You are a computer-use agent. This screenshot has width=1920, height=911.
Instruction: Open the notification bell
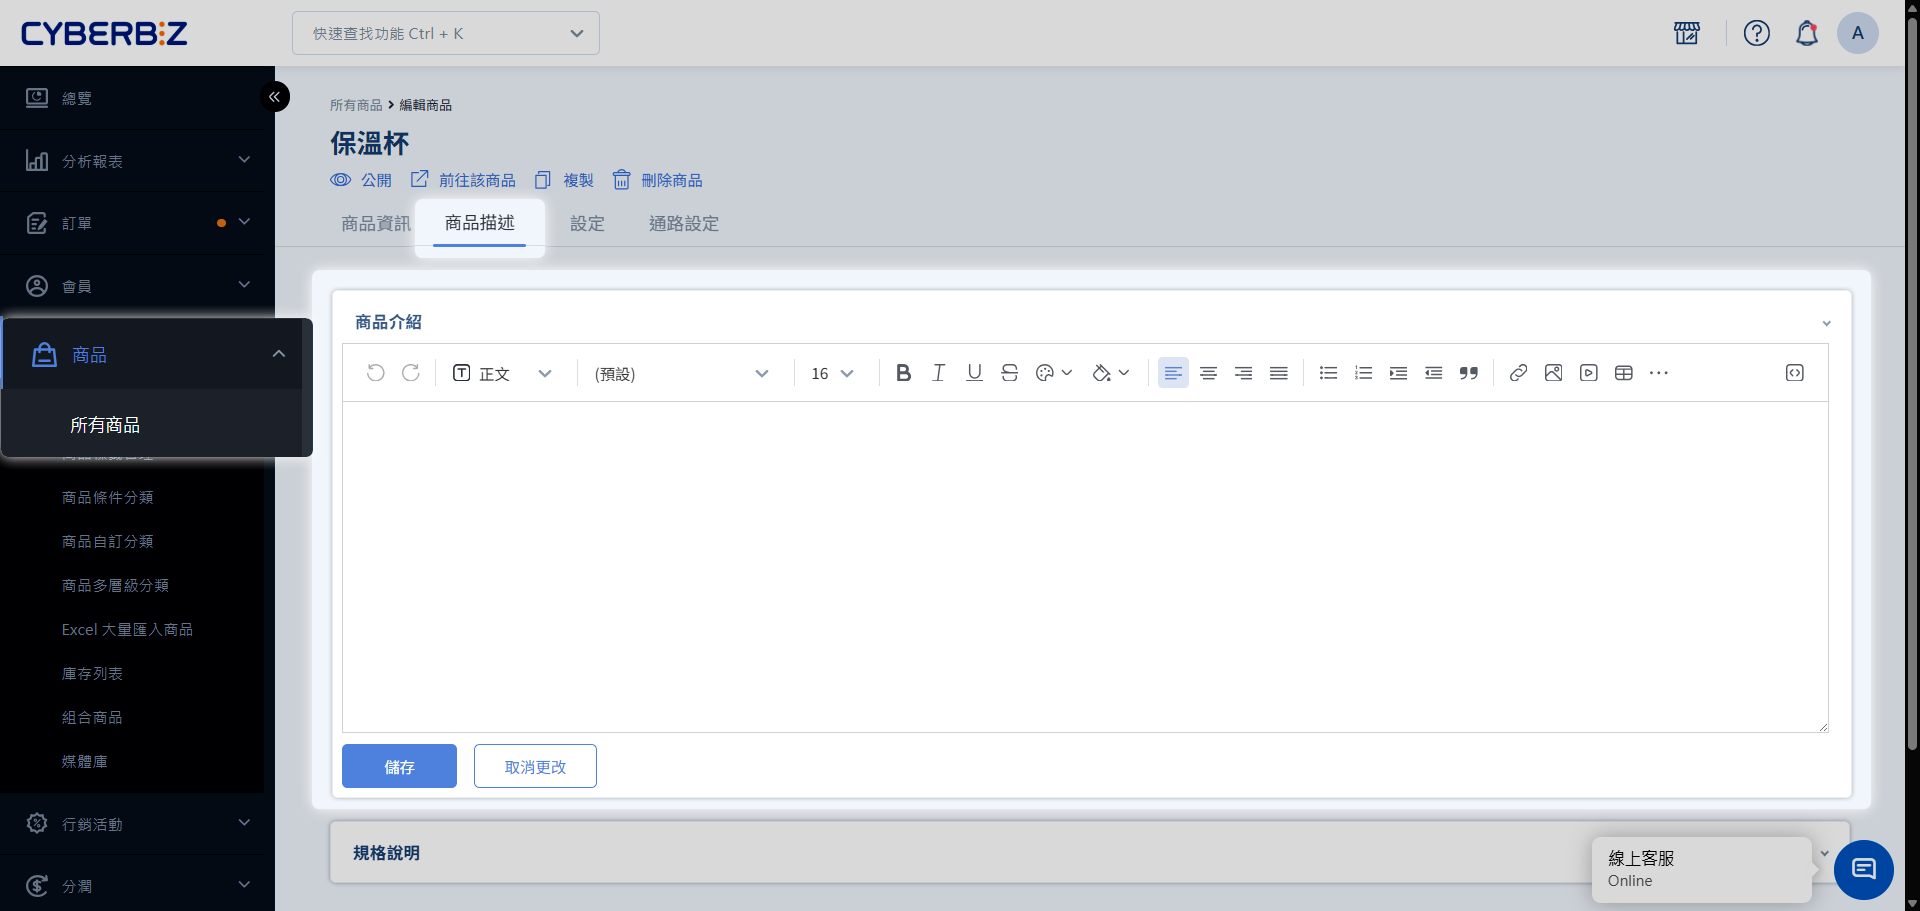pos(1806,33)
